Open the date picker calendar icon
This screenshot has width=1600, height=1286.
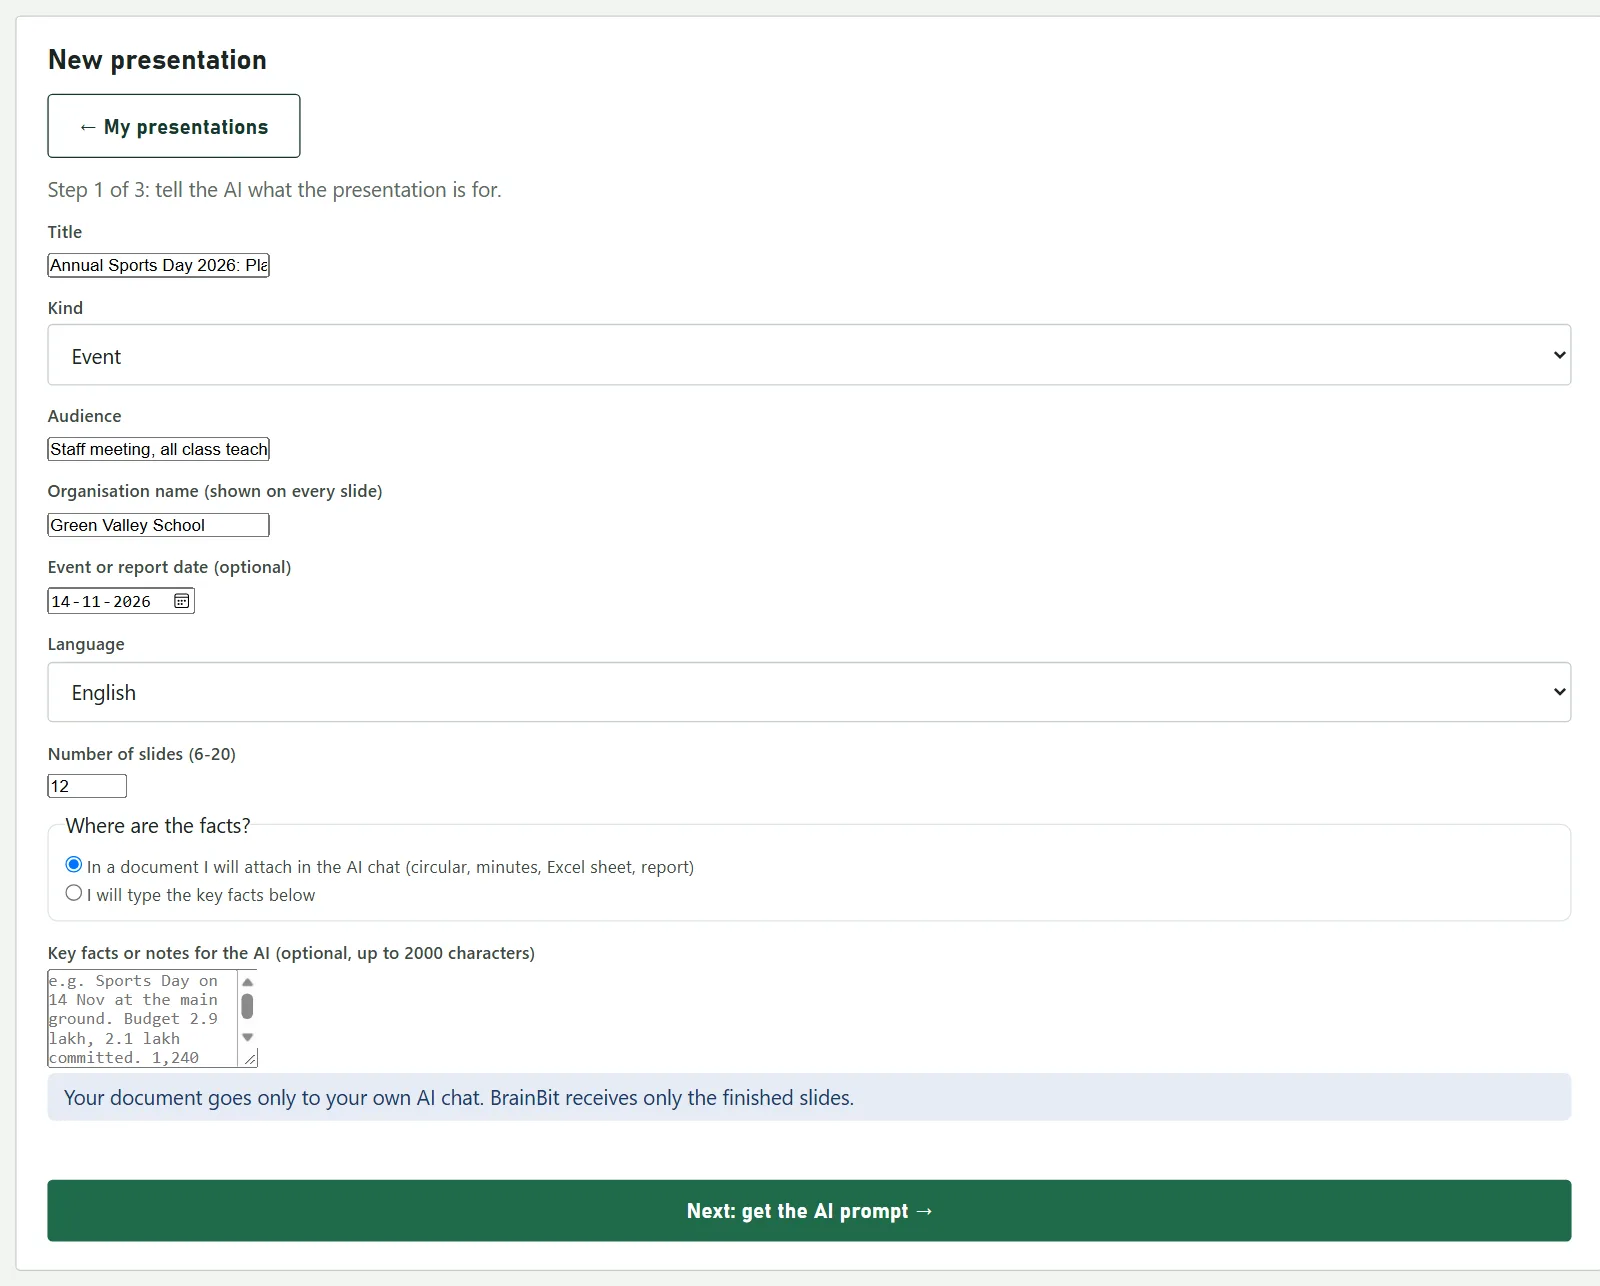(x=181, y=601)
